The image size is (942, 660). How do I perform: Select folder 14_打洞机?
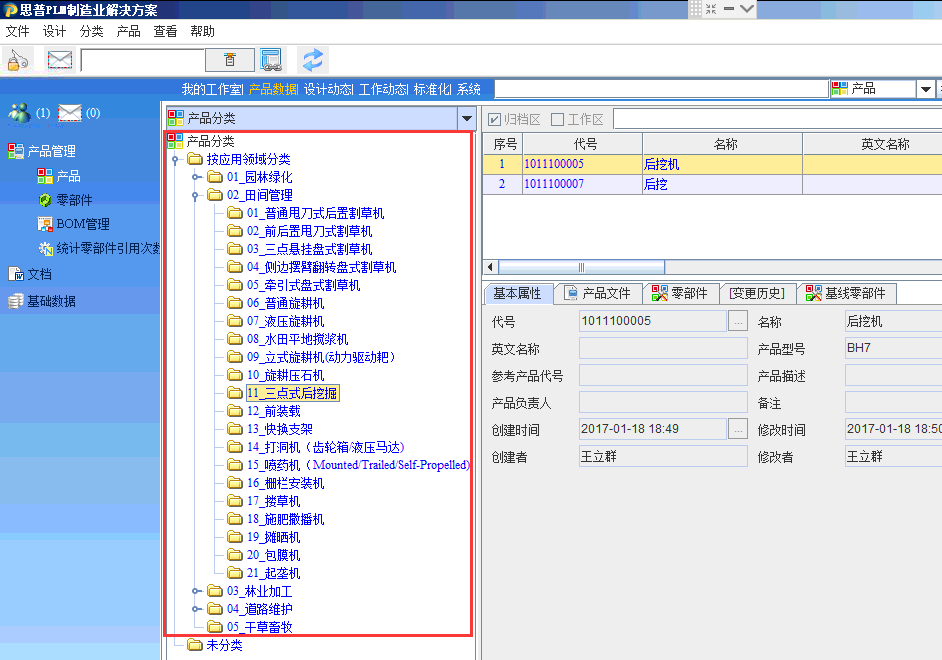(316, 447)
